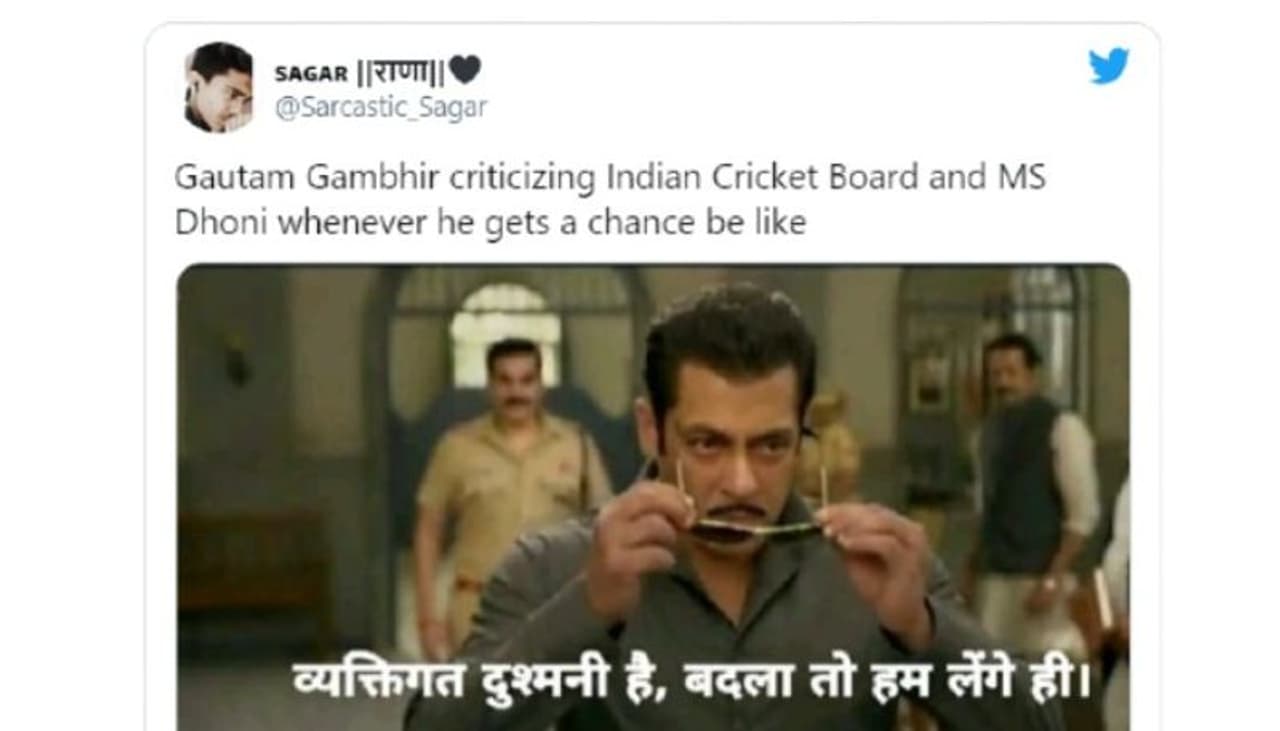The width and height of the screenshot is (1280, 731).
Task: Click the word 'criticizing' in the tweet
Action: coord(524,178)
